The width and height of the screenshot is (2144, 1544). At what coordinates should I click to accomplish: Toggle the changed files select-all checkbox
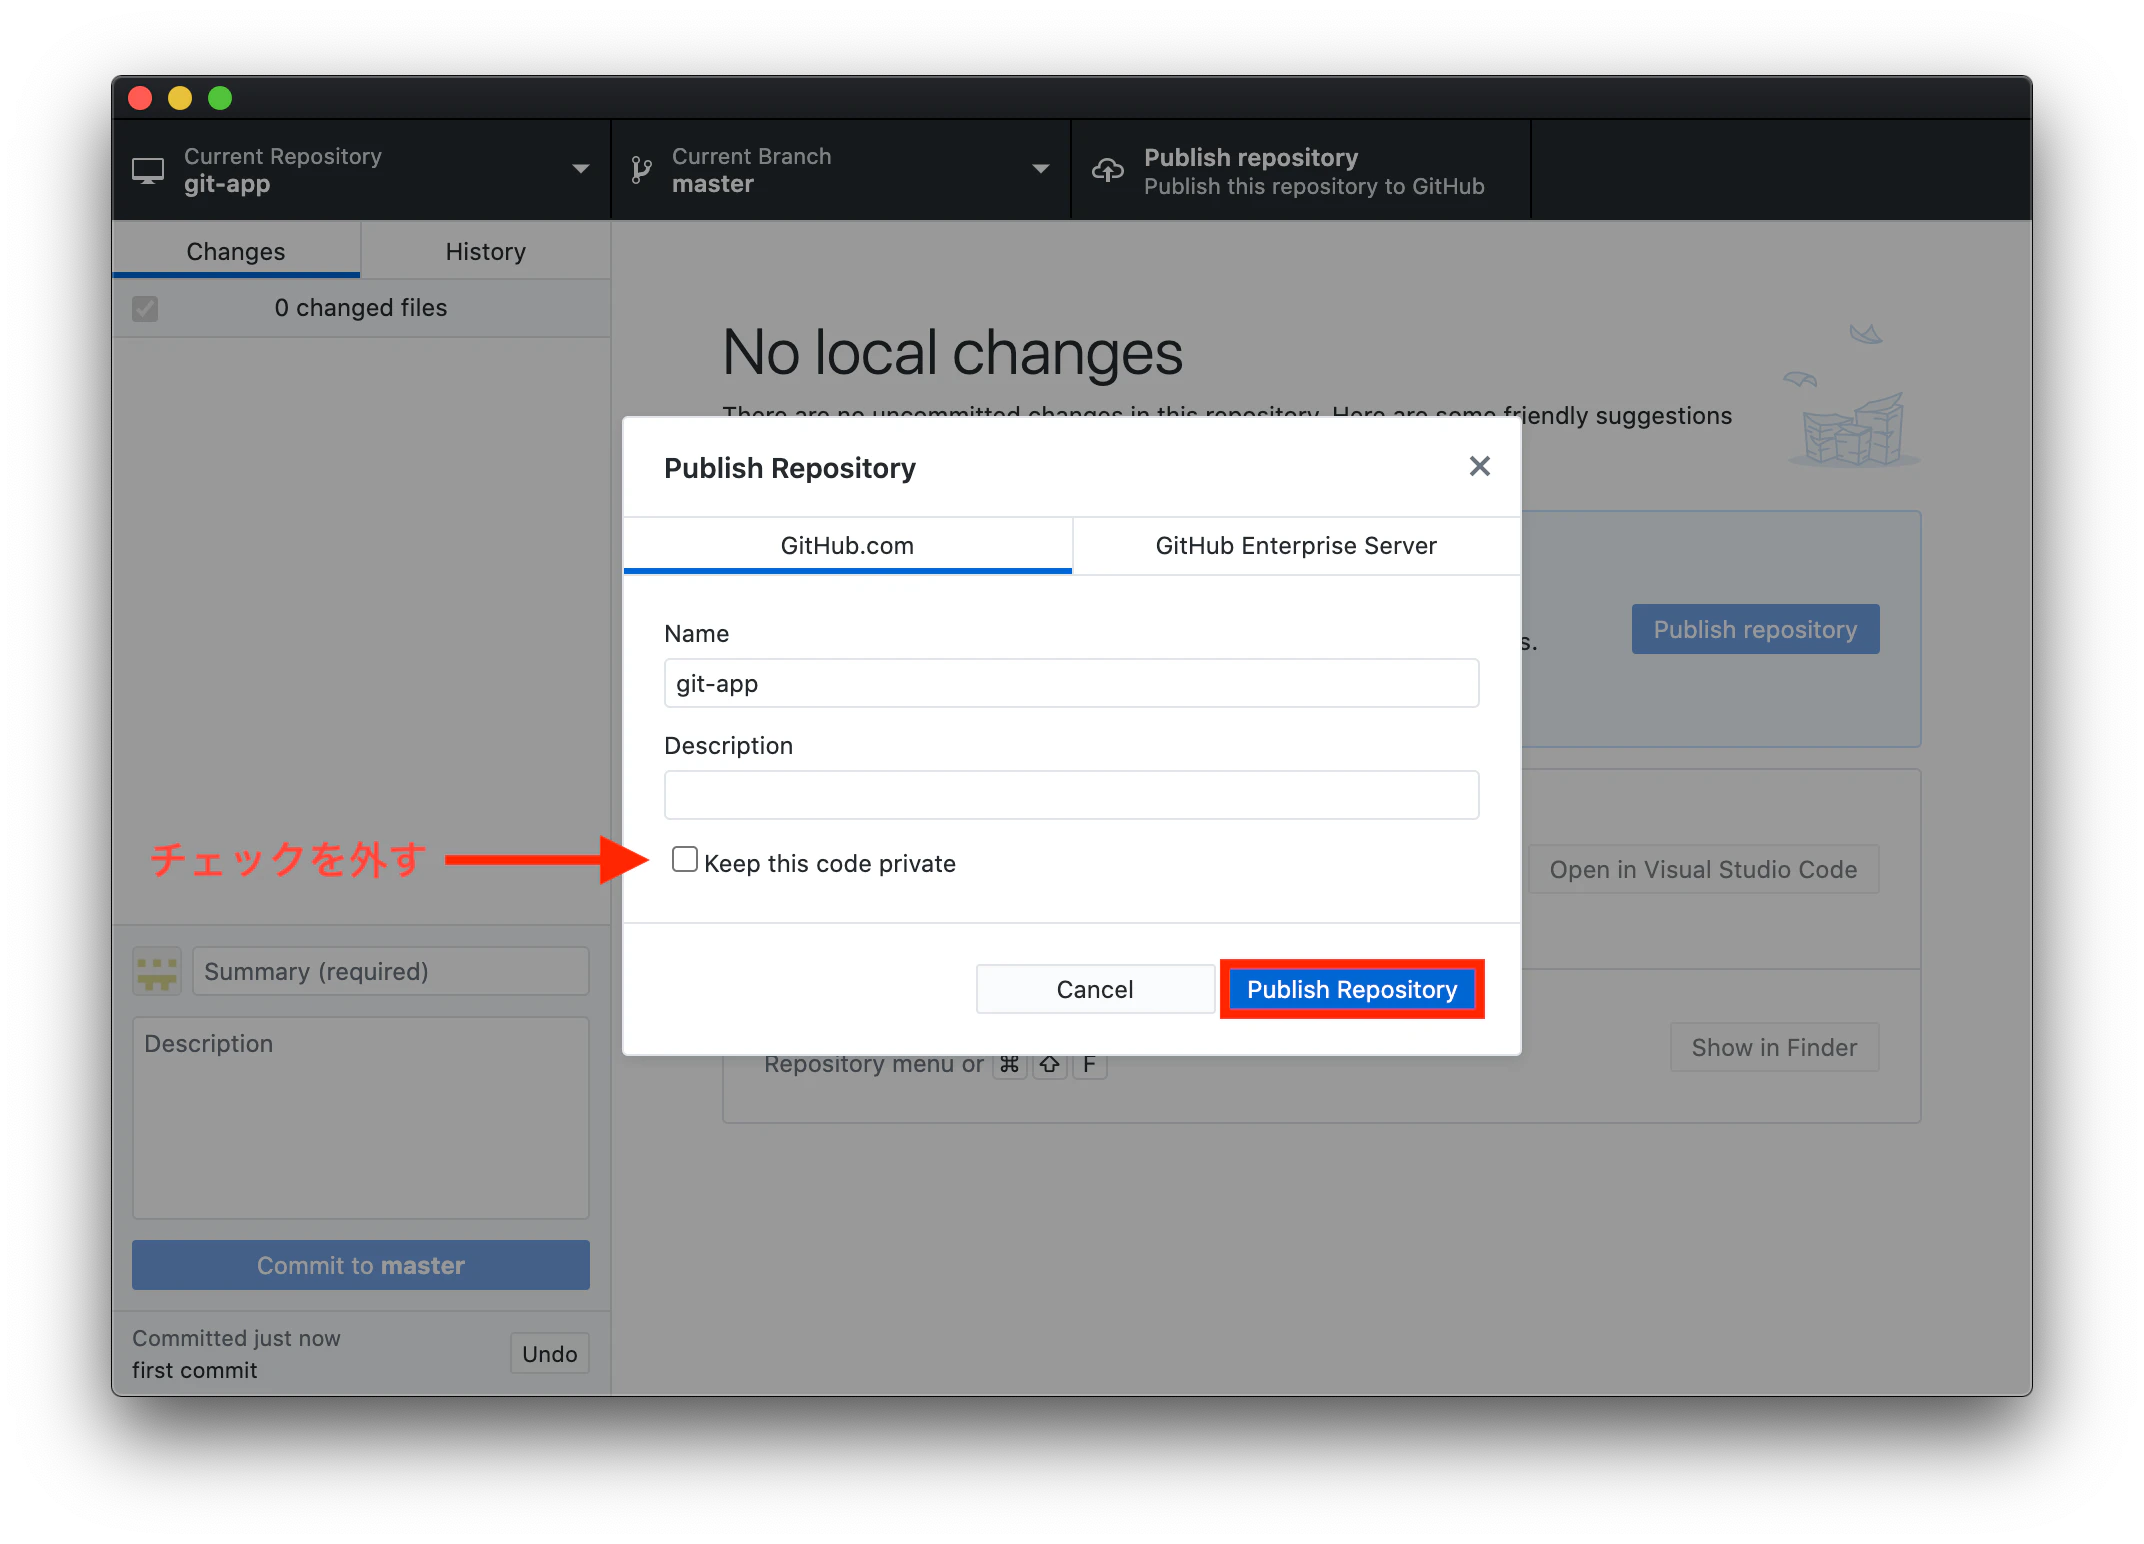[x=145, y=308]
